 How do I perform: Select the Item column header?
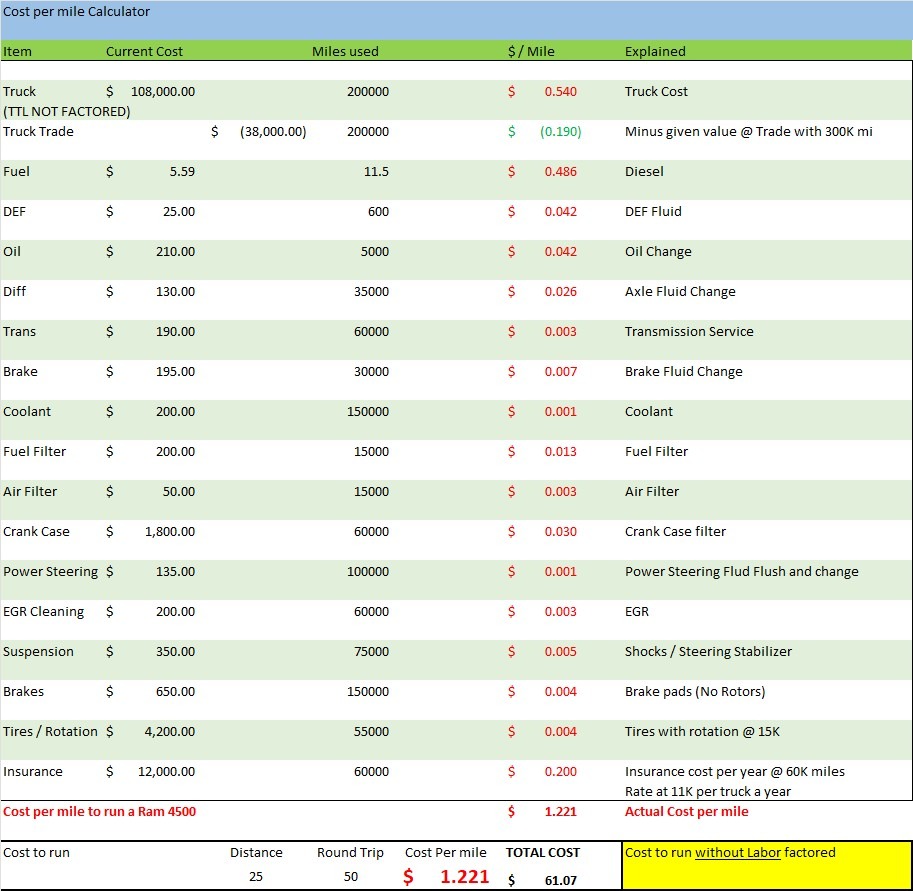[17, 51]
